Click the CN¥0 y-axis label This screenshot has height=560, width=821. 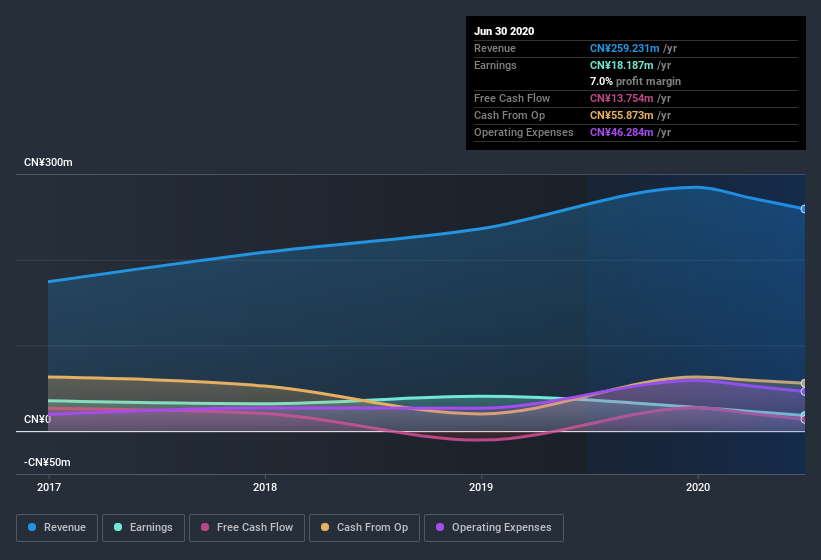point(37,419)
